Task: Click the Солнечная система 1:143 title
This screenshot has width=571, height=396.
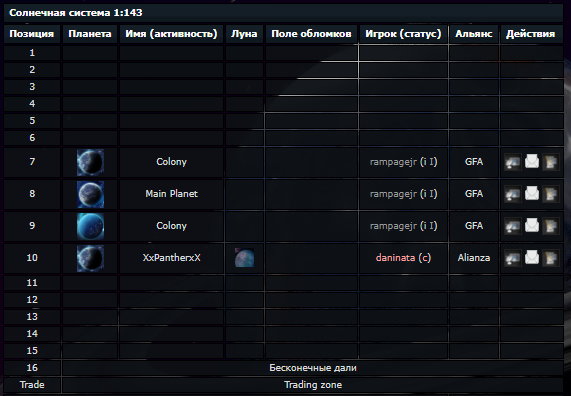Action: point(76,13)
